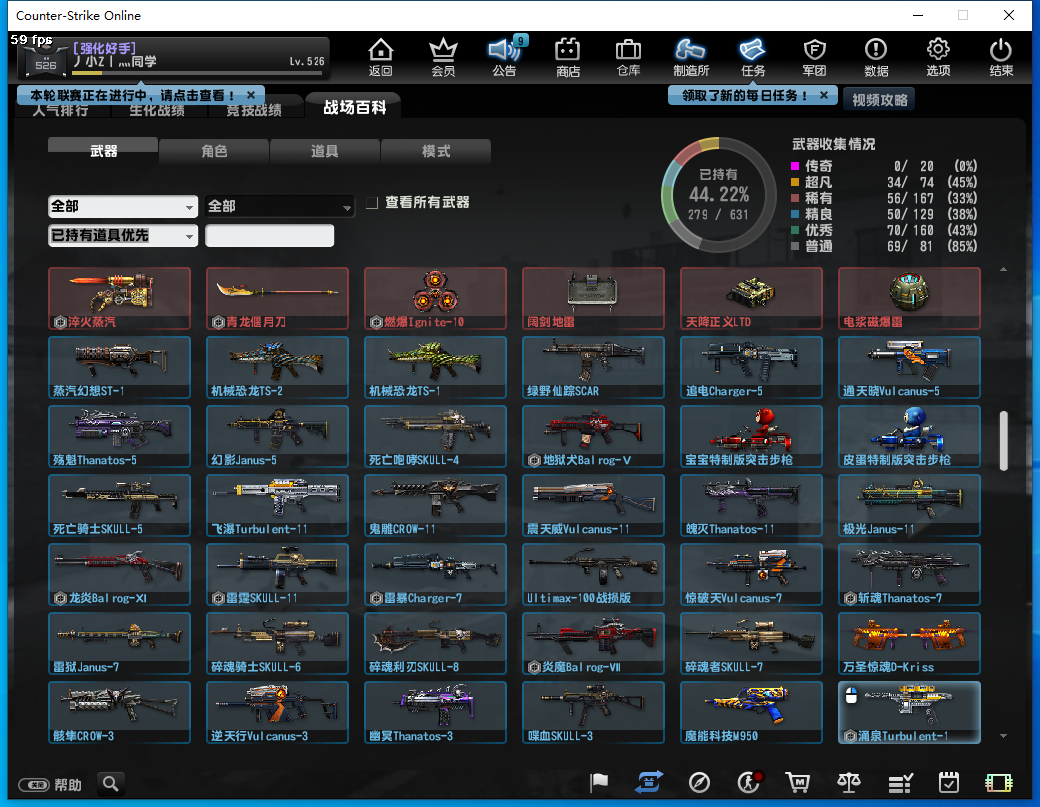The width and height of the screenshot is (1040, 807).
Task: Expand the first 全部 filter dropdown
Action: (x=123, y=206)
